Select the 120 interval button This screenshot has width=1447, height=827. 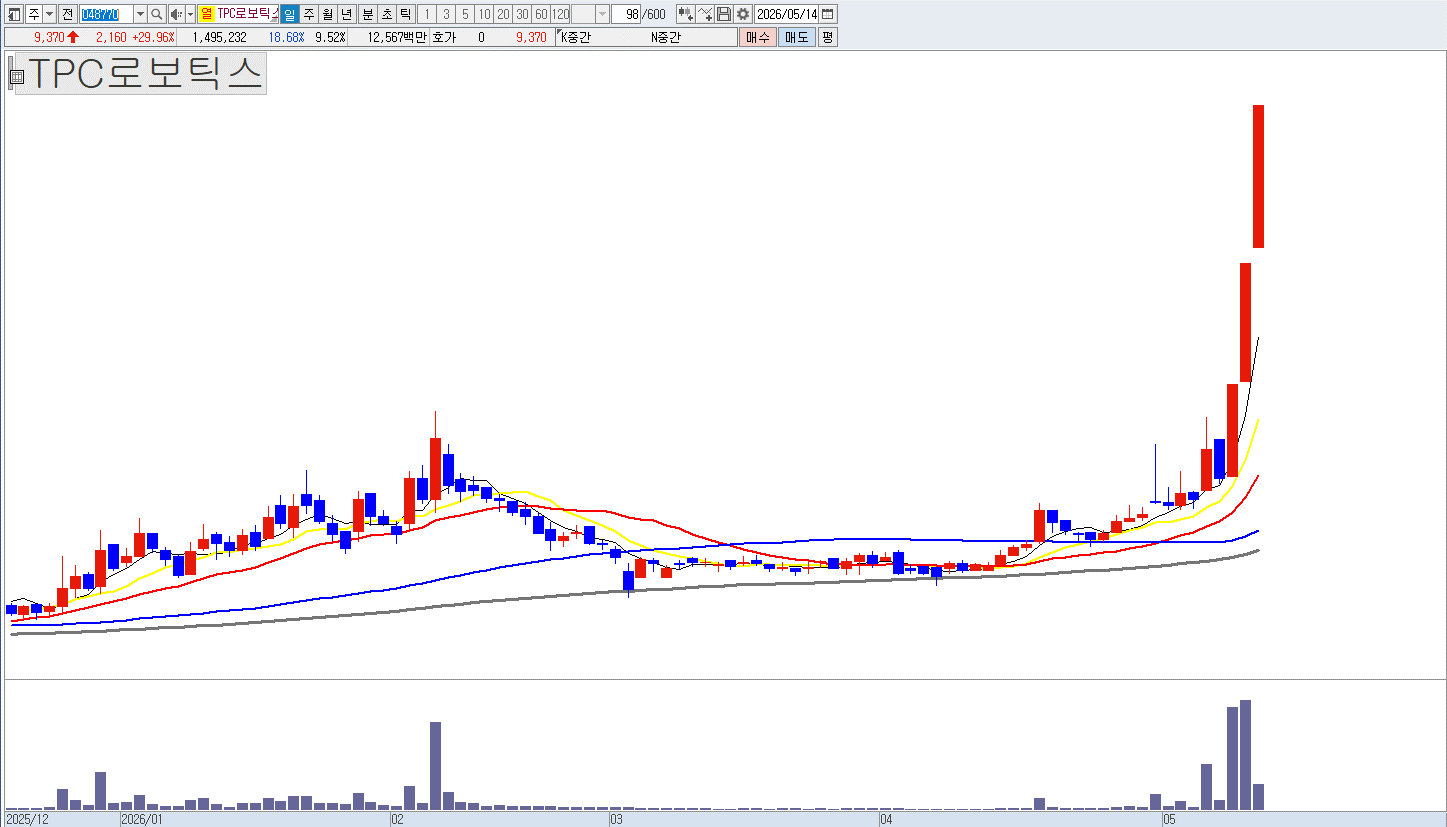(560, 14)
